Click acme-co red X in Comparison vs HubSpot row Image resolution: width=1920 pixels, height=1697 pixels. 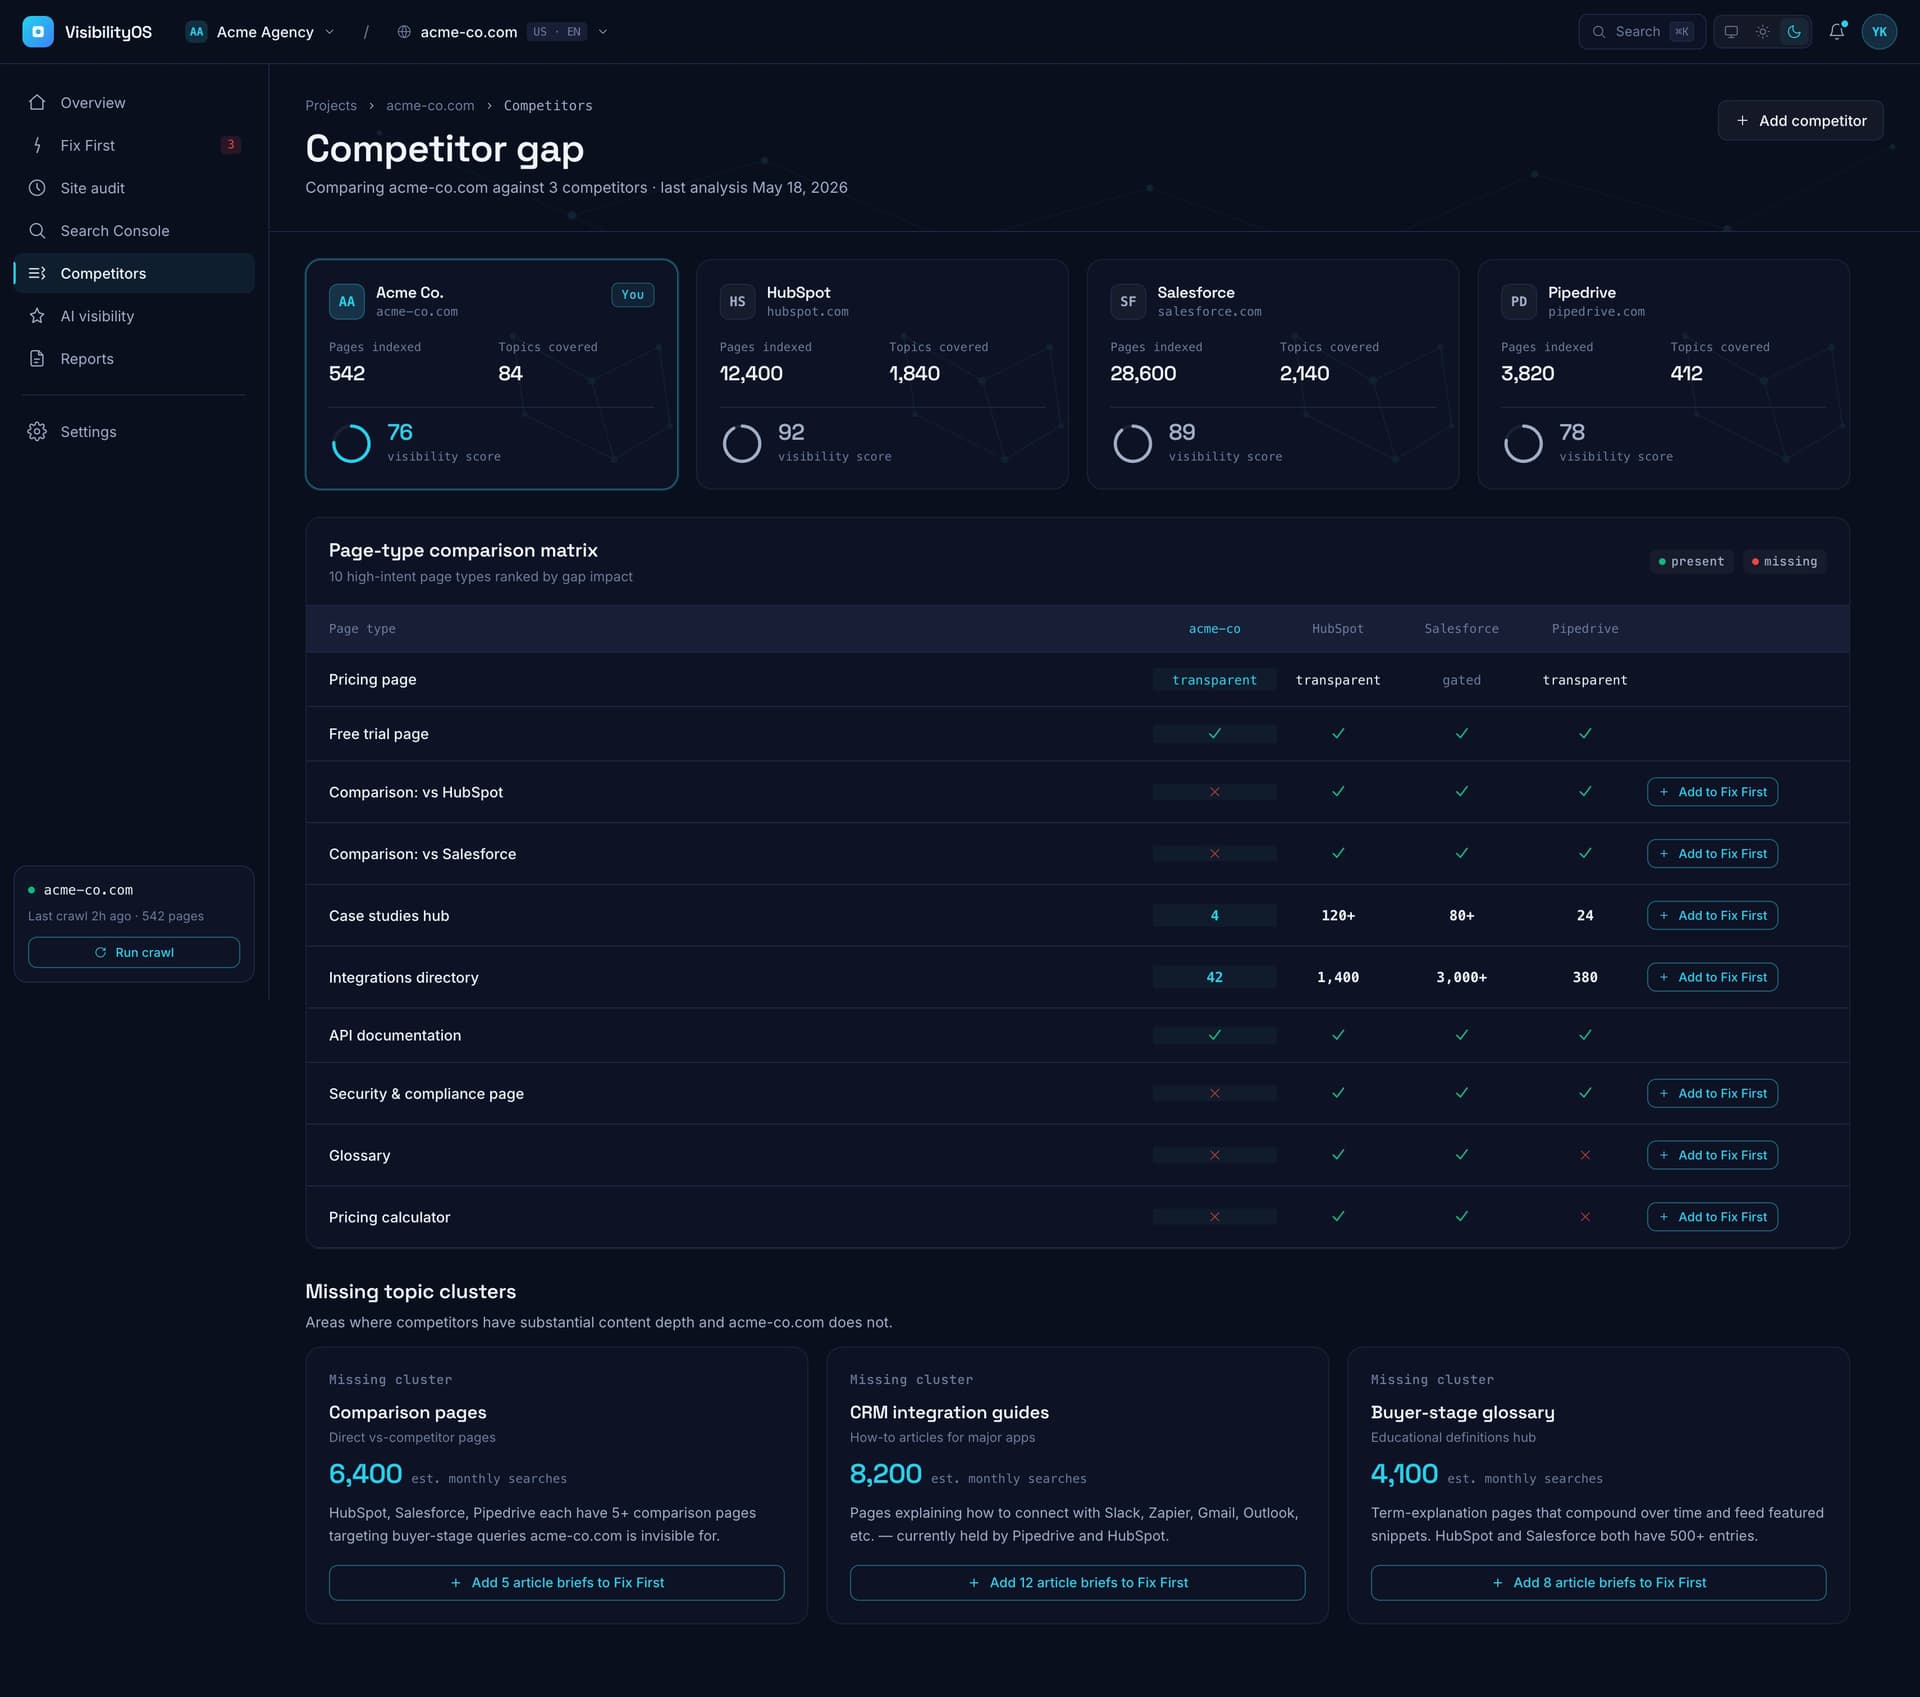pyautogui.click(x=1214, y=792)
